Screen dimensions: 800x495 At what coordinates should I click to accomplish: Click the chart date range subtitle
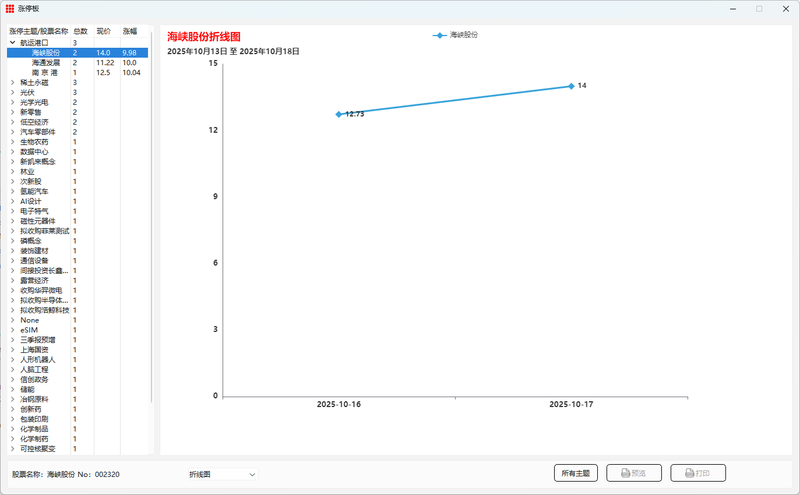point(233,52)
